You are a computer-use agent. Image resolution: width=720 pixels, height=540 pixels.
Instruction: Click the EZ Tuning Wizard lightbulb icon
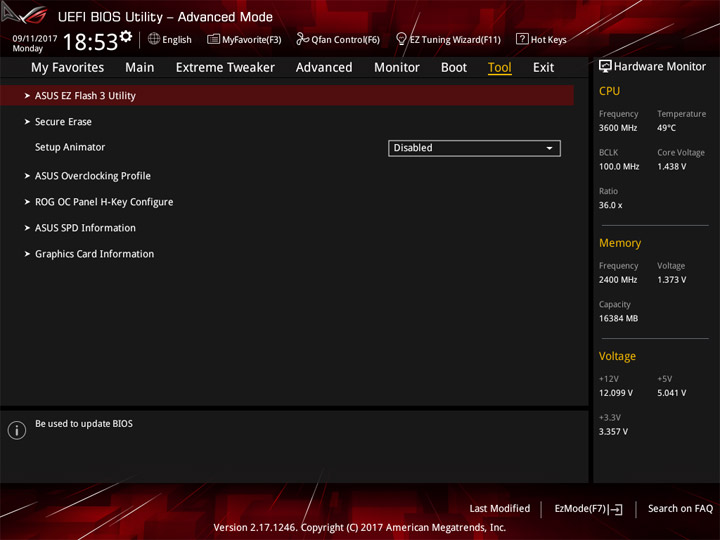401,39
